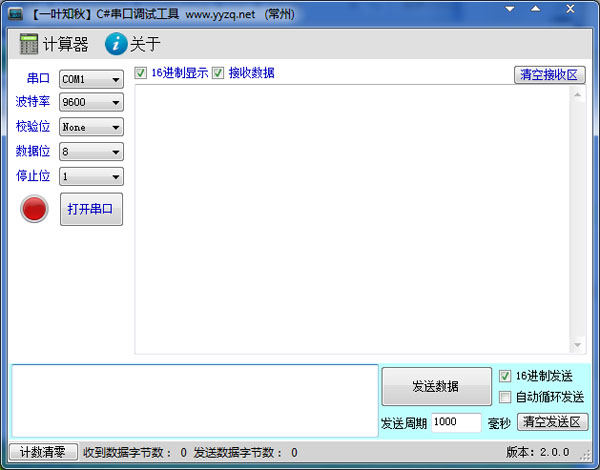The image size is (600, 470).
Task: Click 发送数据字节数 status label
Action: [x=238, y=452]
